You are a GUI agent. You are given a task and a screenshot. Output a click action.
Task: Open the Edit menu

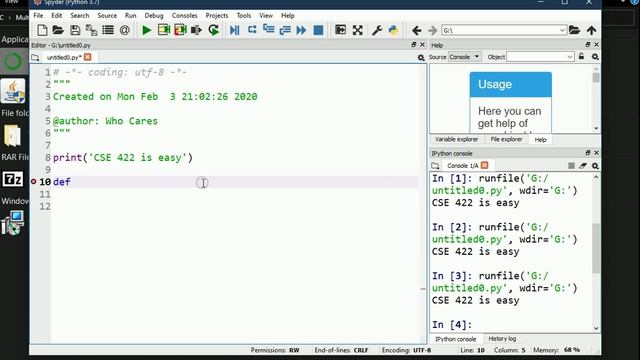pyautogui.click(x=57, y=16)
